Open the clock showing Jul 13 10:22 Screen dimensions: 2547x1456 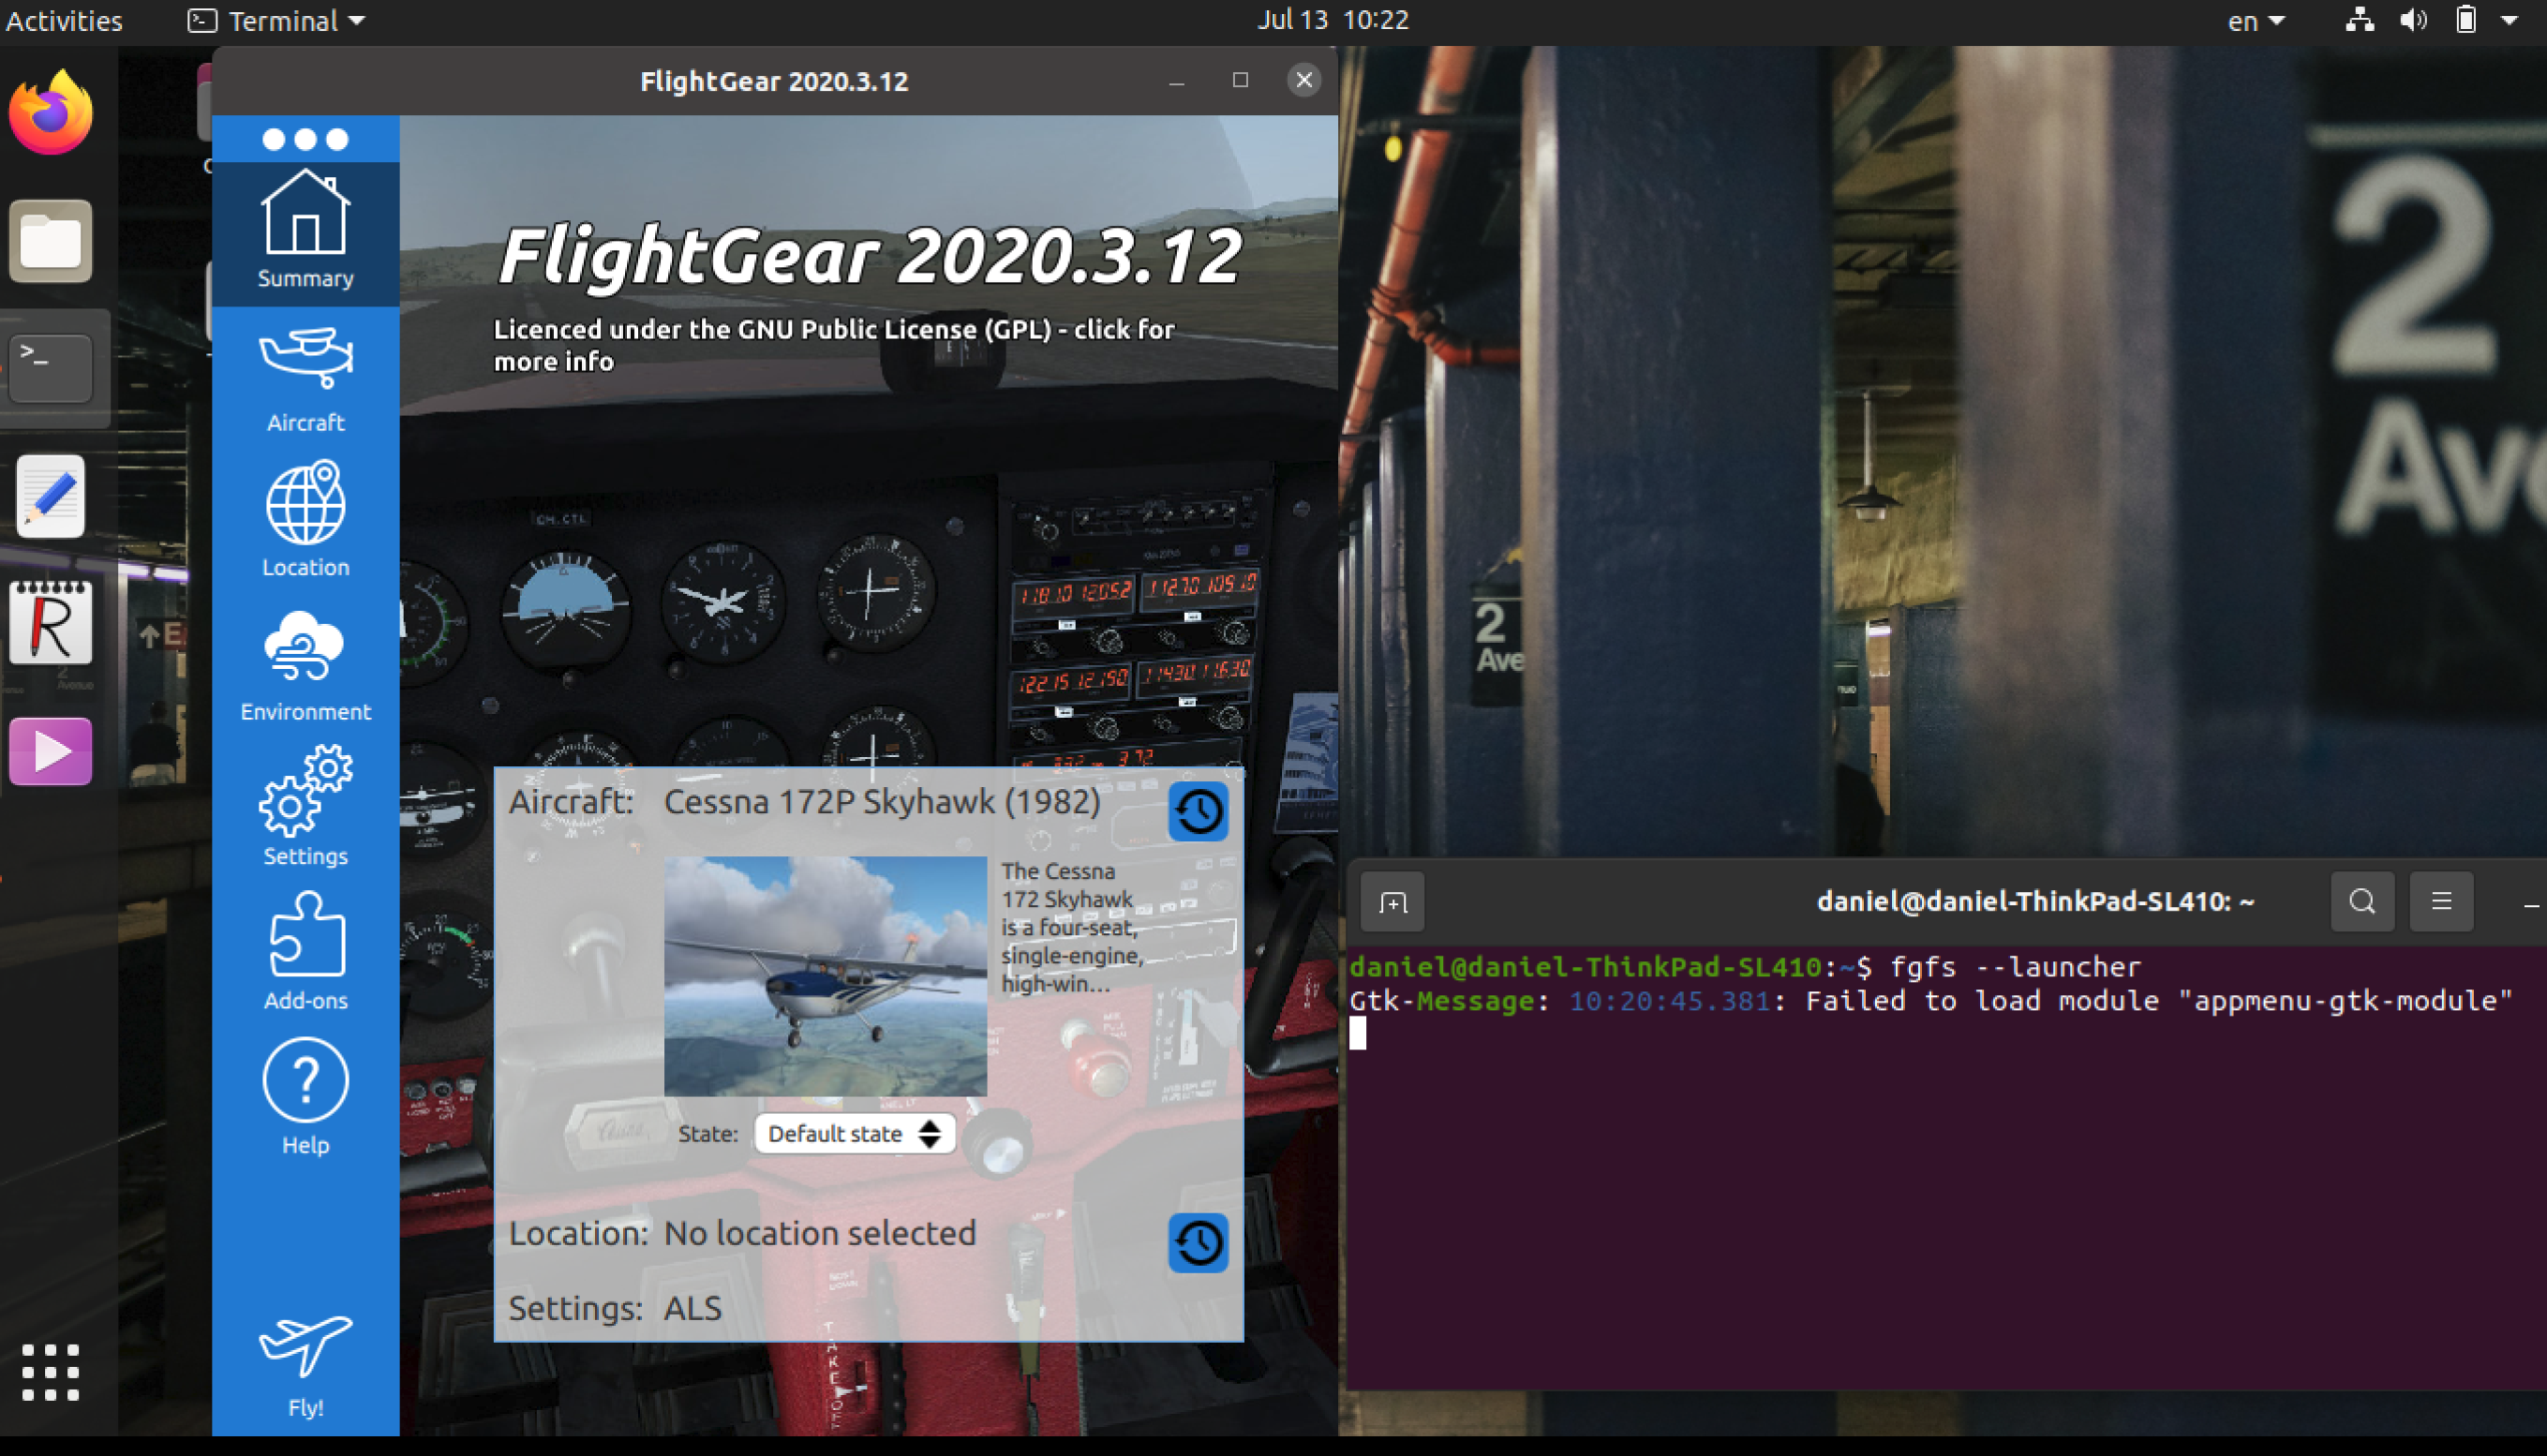pyautogui.click(x=1333, y=20)
